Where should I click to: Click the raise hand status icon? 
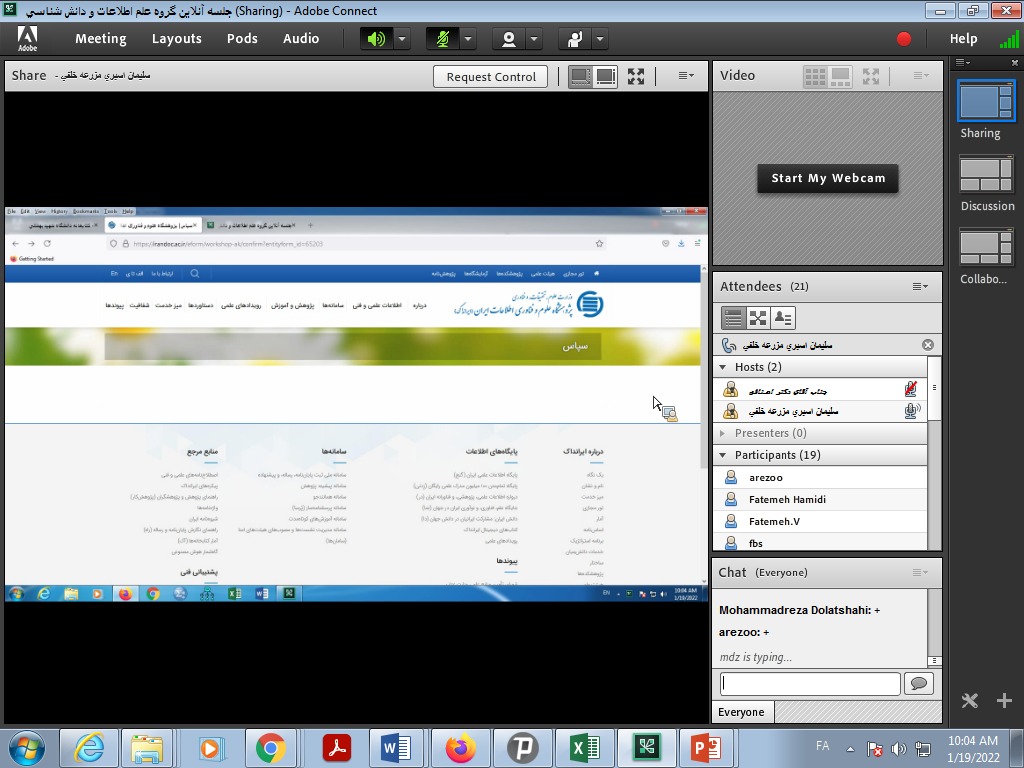(574, 39)
